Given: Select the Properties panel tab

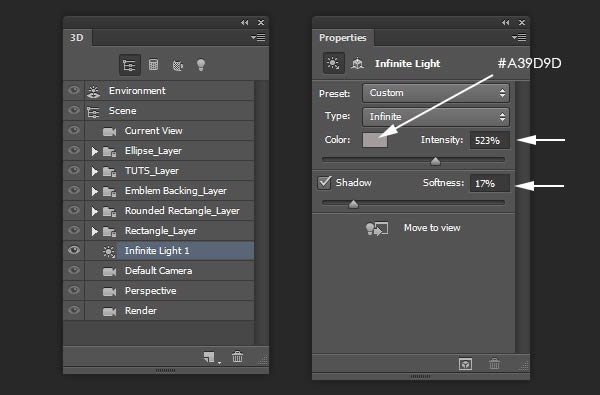Looking at the screenshot, I should coord(343,38).
